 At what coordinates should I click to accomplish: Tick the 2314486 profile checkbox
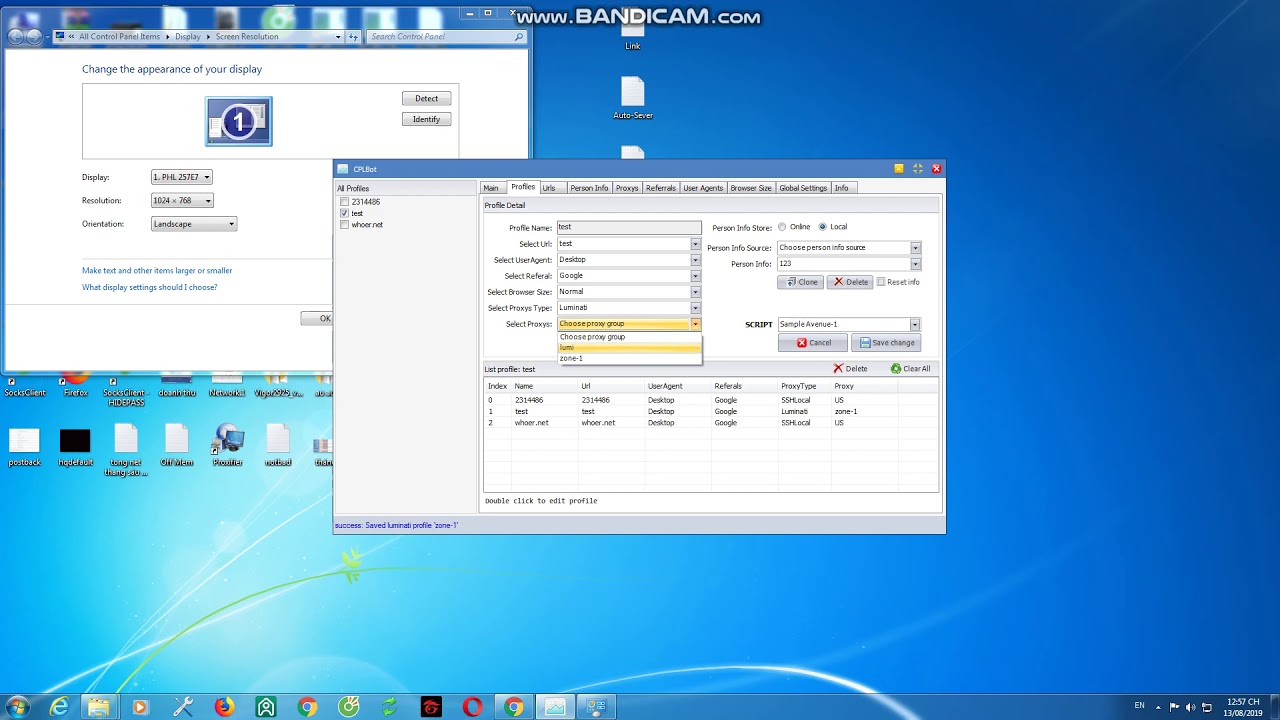pos(344,202)
